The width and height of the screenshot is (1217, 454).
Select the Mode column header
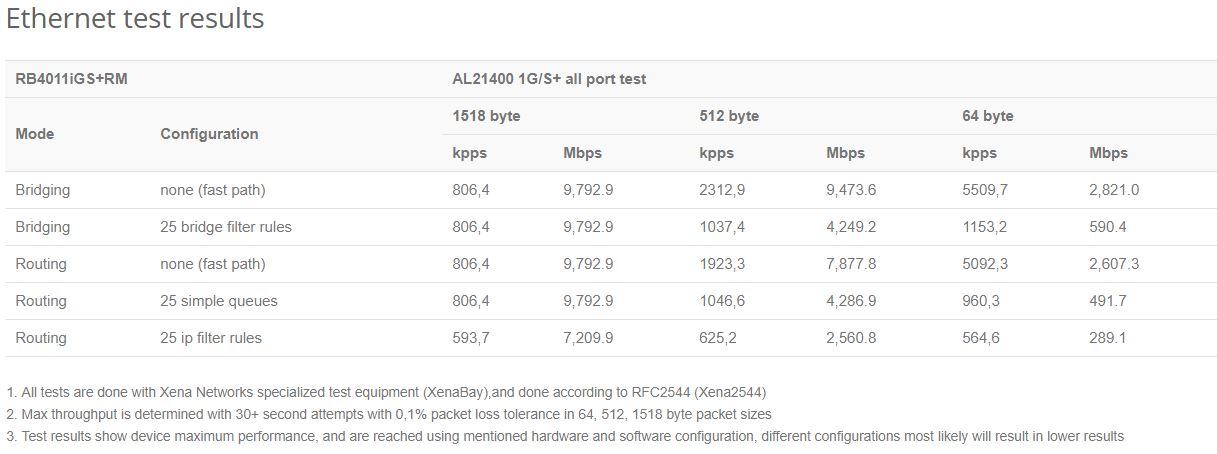[x=35, y=134]
